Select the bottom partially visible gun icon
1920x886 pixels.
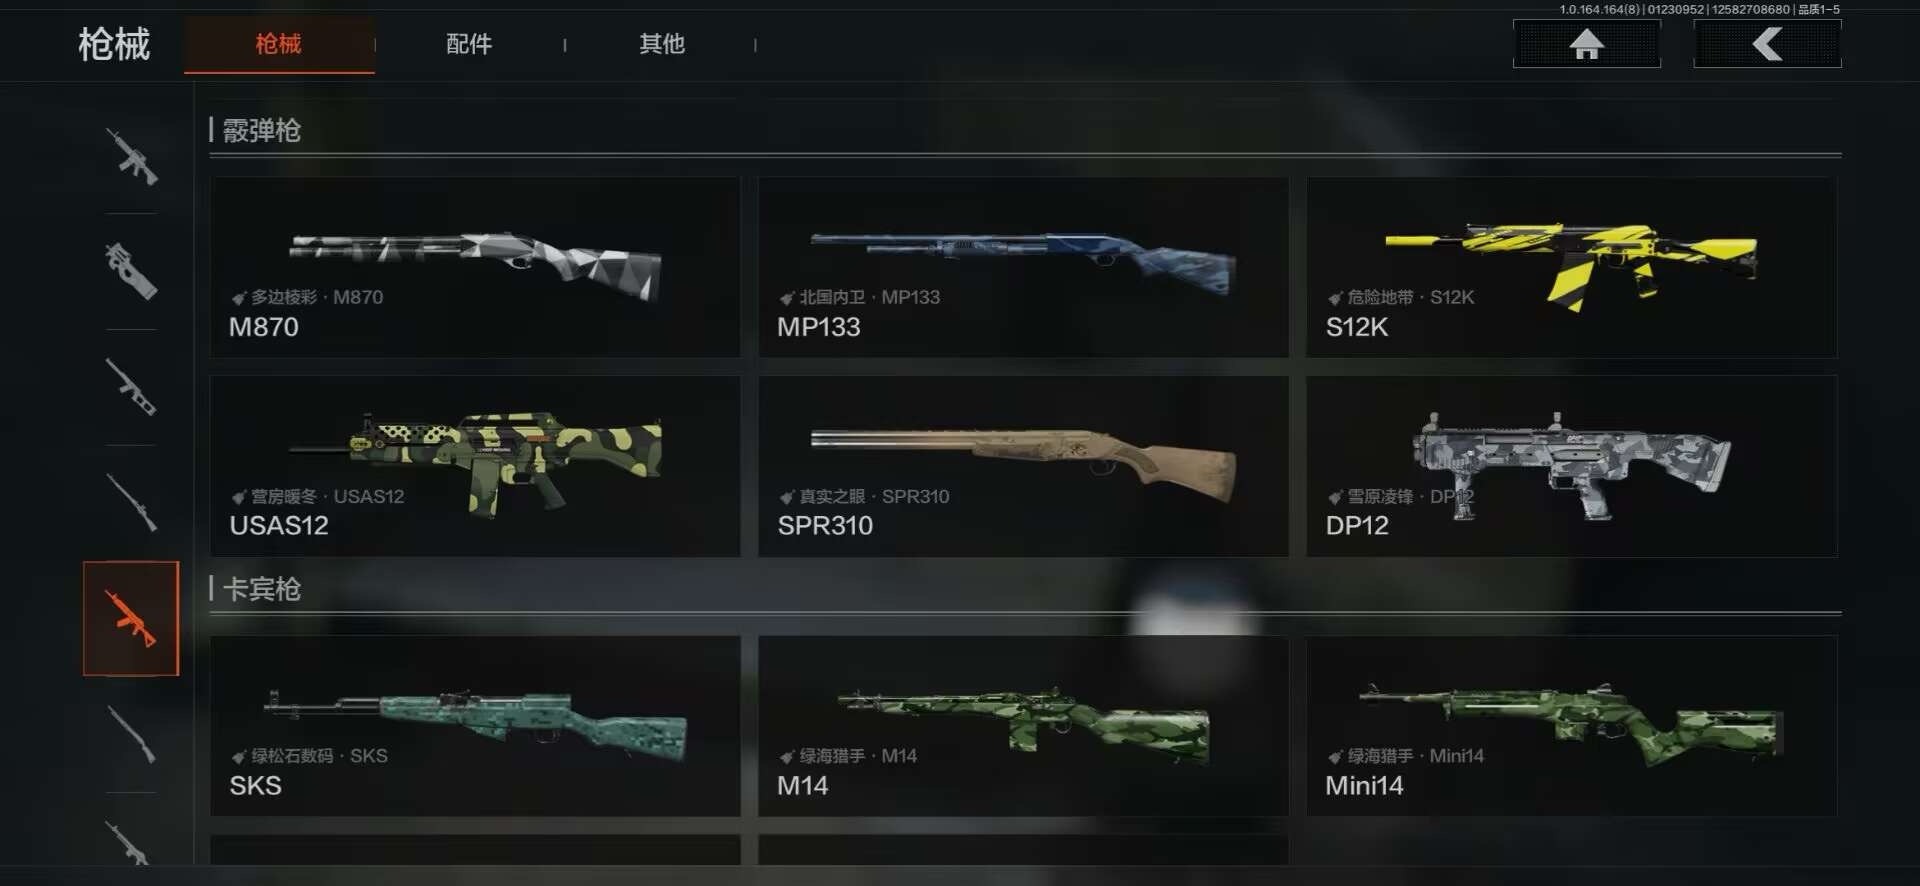(131, 840)
